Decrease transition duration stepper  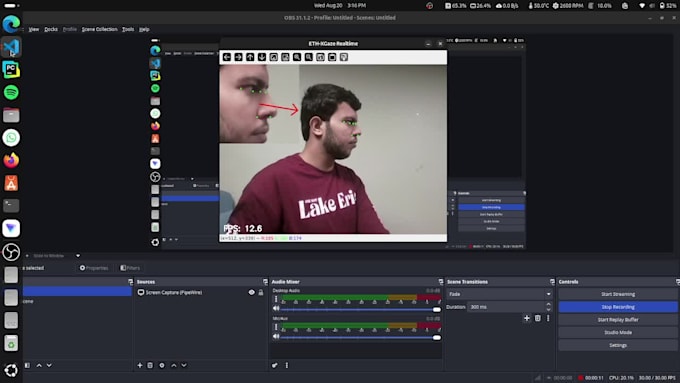[x=549, y=309]
